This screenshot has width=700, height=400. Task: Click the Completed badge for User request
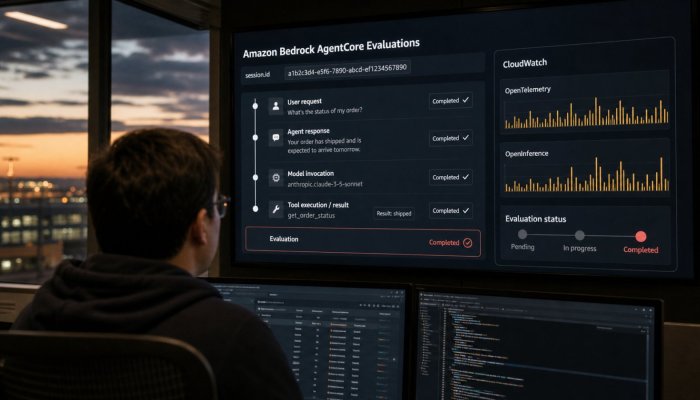click(450, 101)
